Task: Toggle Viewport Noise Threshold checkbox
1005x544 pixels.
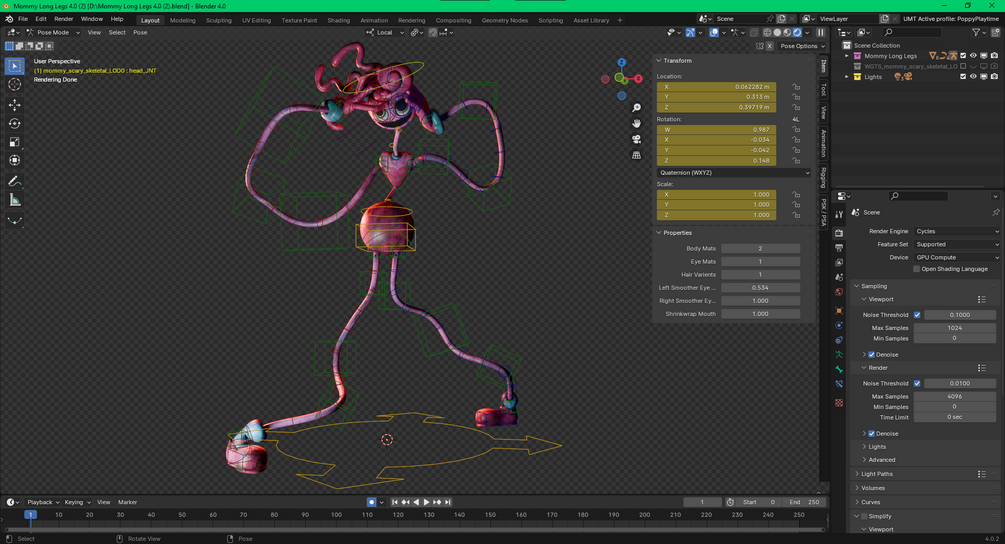Action: [x=917, y=315]
